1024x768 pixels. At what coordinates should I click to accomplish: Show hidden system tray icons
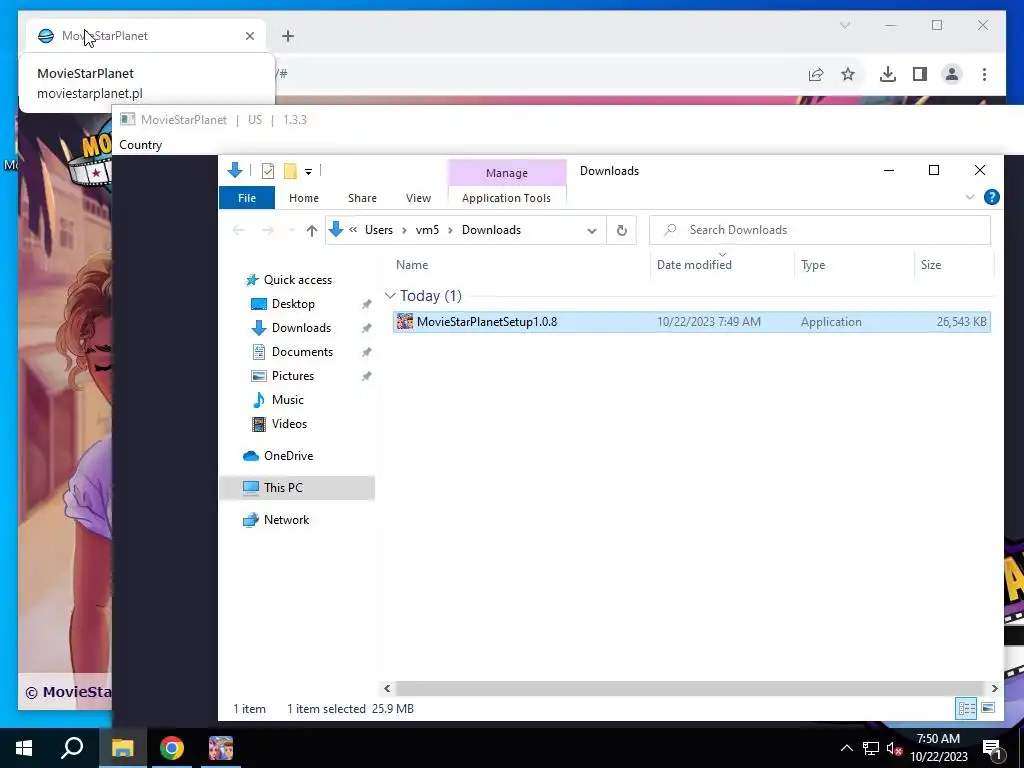point(846,748)
